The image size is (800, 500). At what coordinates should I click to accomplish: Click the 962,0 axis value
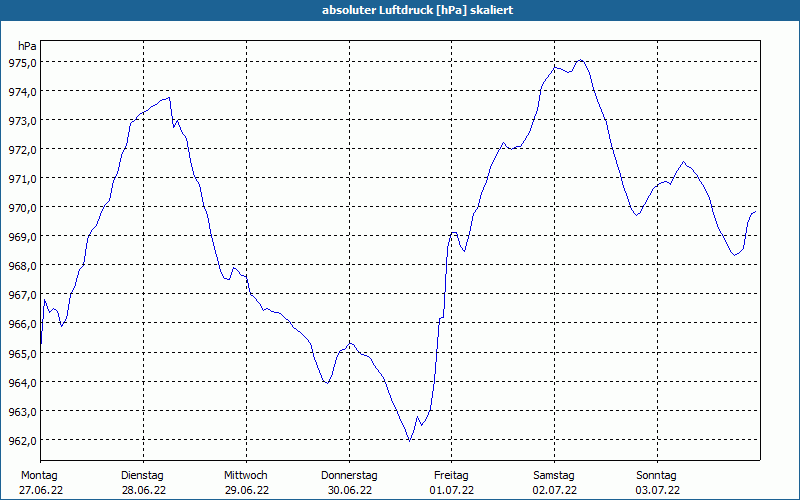point(22,440)
